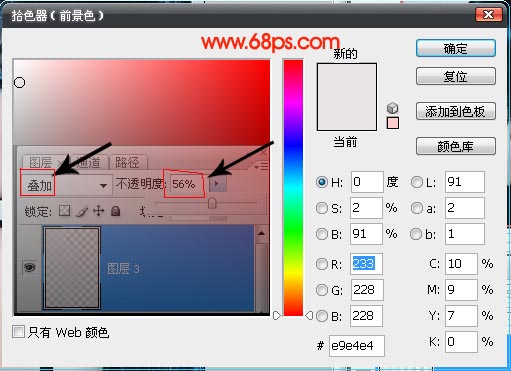Select the G green radio button
Image resolution: width=511 pixels, height=371 pixels.
(322, 290)
